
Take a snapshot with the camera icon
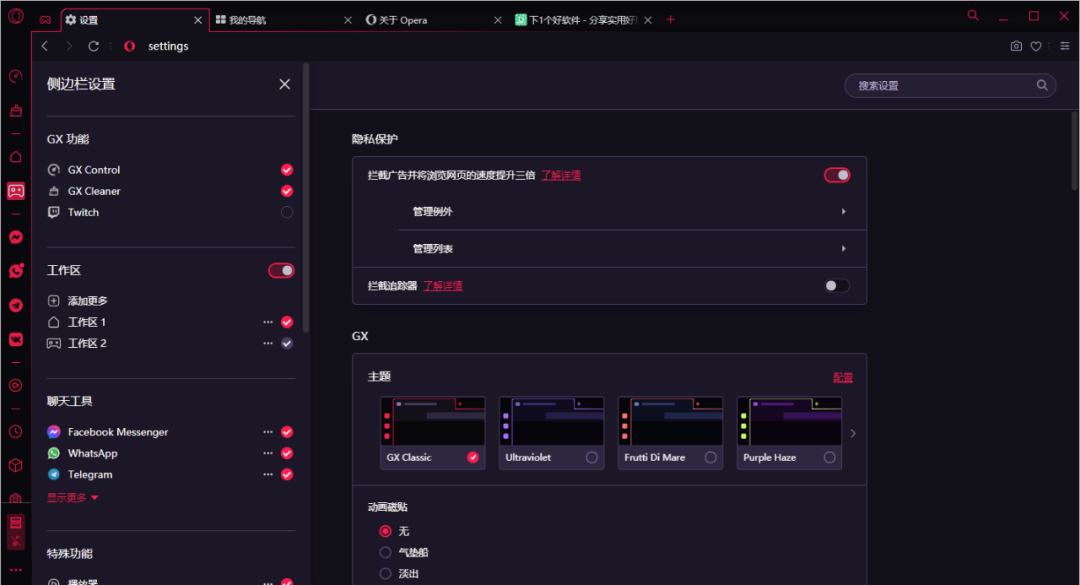point(1016,46)
